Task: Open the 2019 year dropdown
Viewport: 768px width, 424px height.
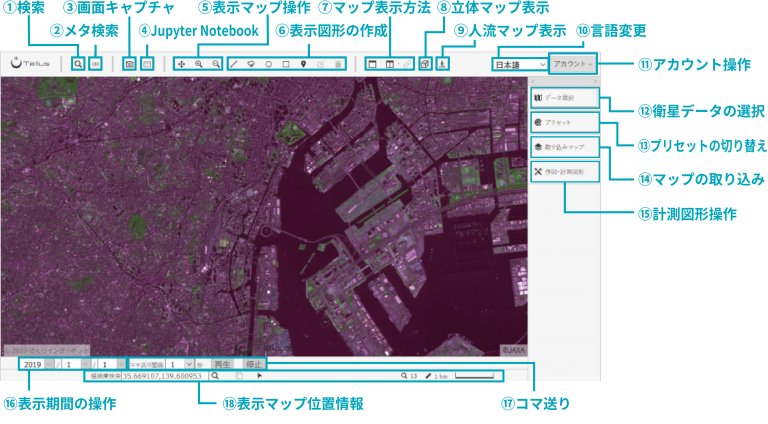Action: pos(36,365)
